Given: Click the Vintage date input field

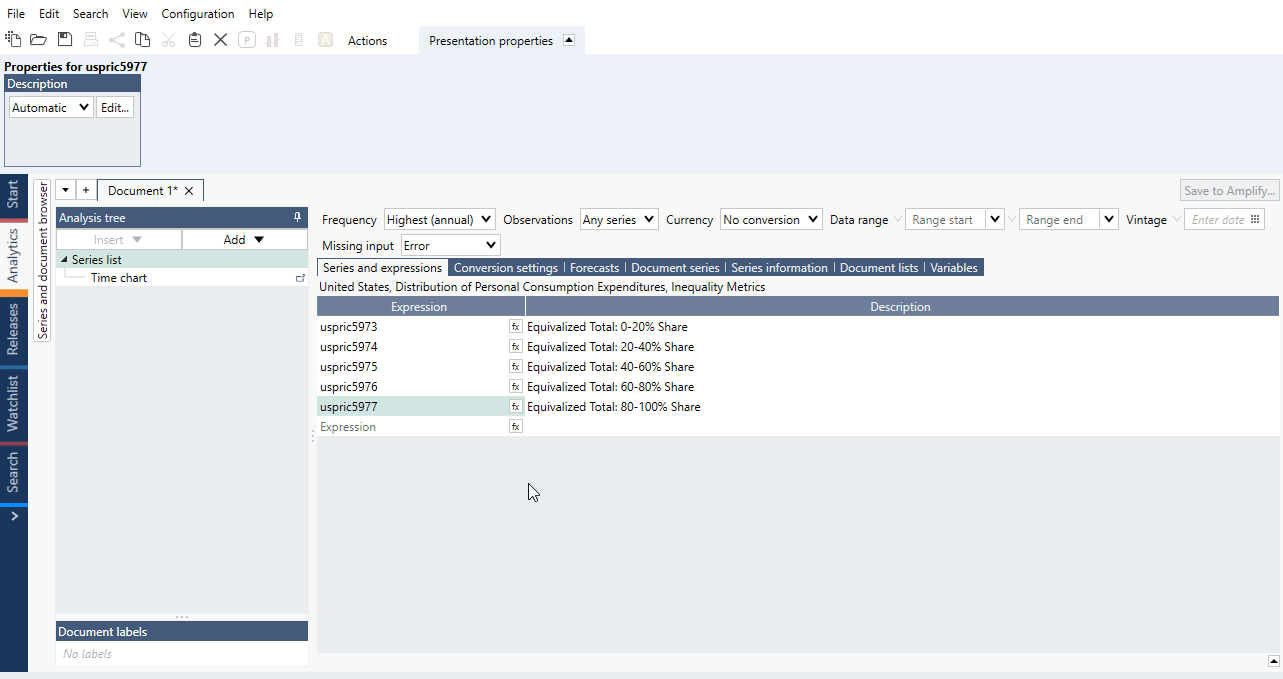Looking at the screenshot, I should pos(1217,220).
